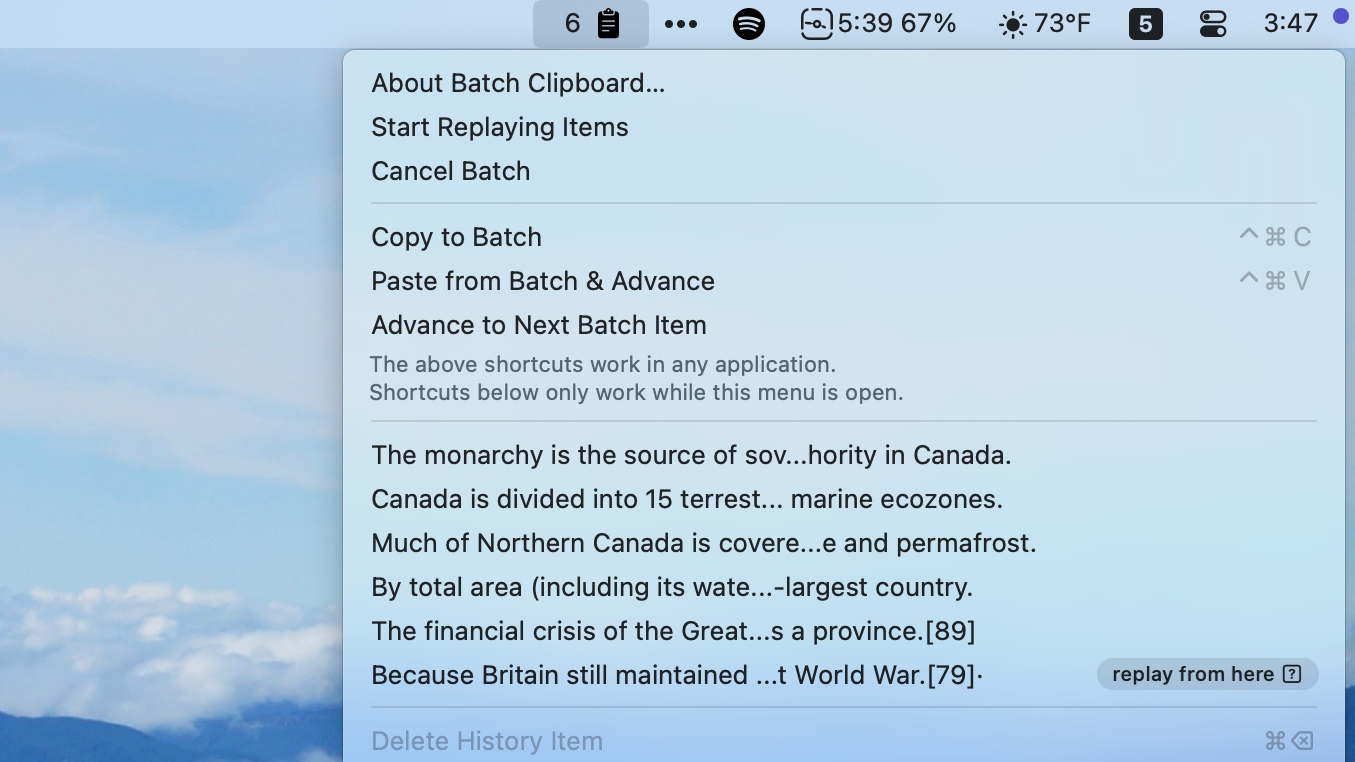The image size is (1355, 762).
Task: Click the square 5 badge menu bar icon
Action: [x=1146, y=23]
